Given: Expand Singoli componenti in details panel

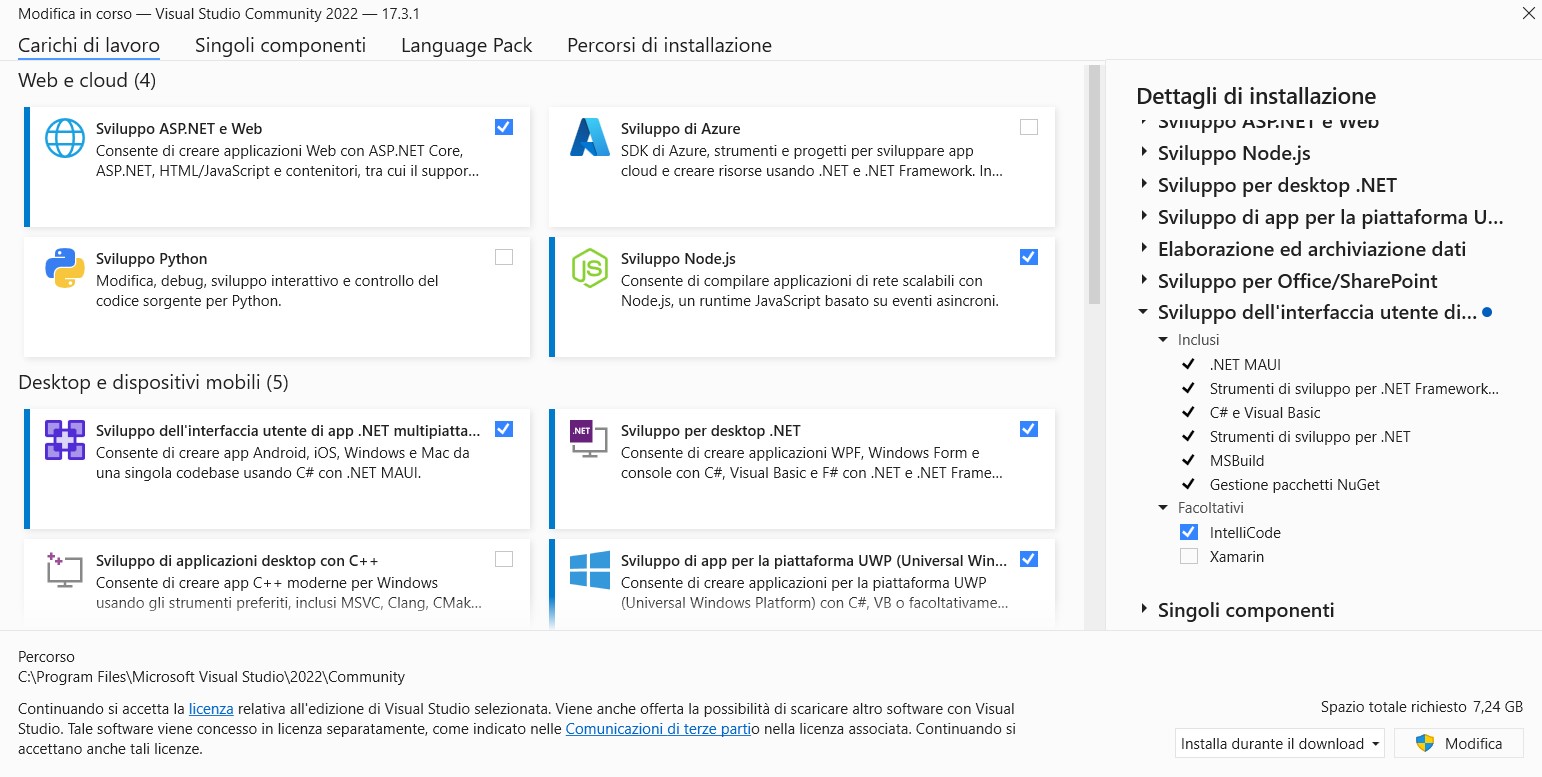Looking at the screenshot, I should 1144,610.
